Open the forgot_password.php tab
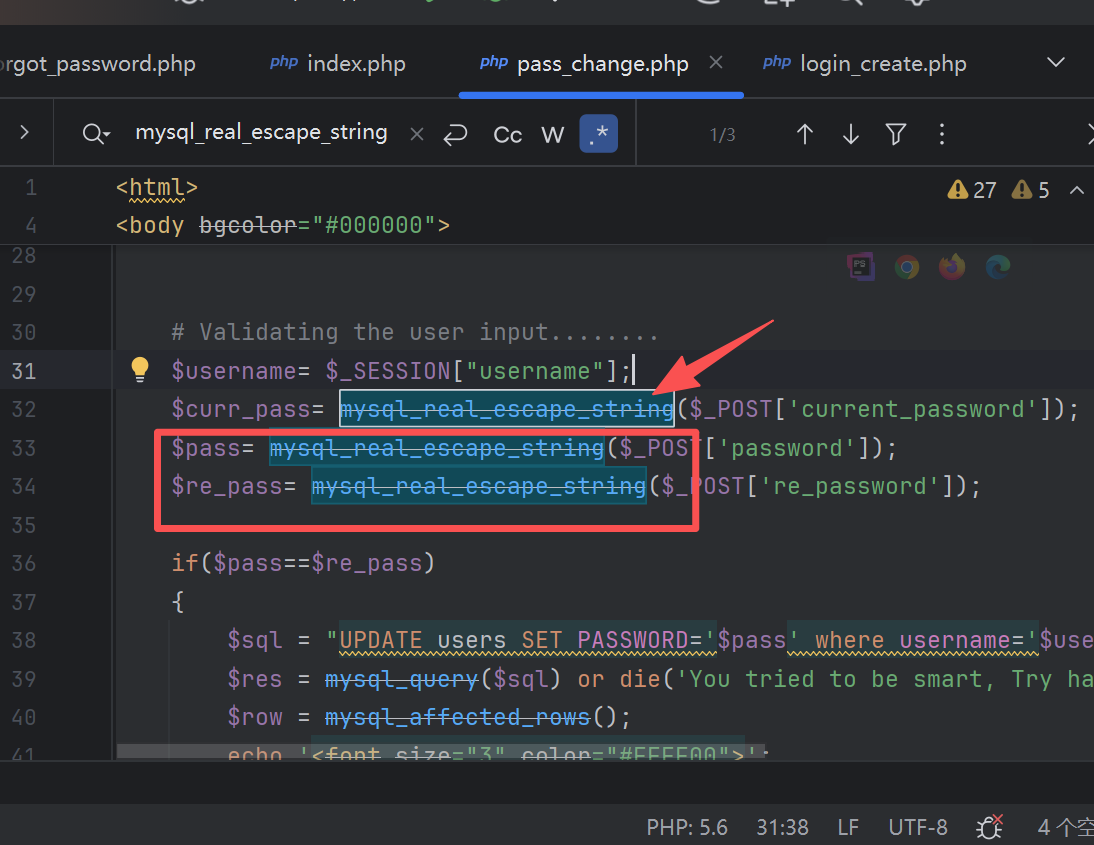Screen dimensions: 1094x845 click(98, 63)
